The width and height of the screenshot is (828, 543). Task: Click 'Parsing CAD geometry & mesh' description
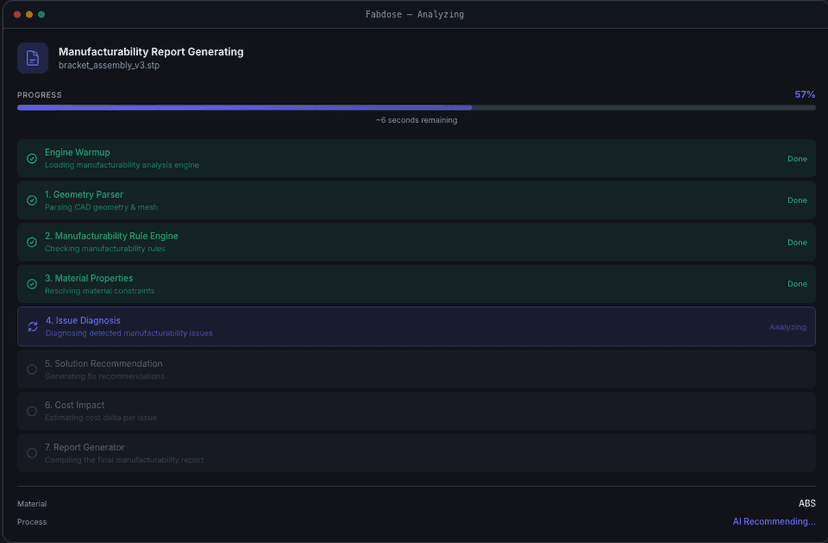pos(101,208)
